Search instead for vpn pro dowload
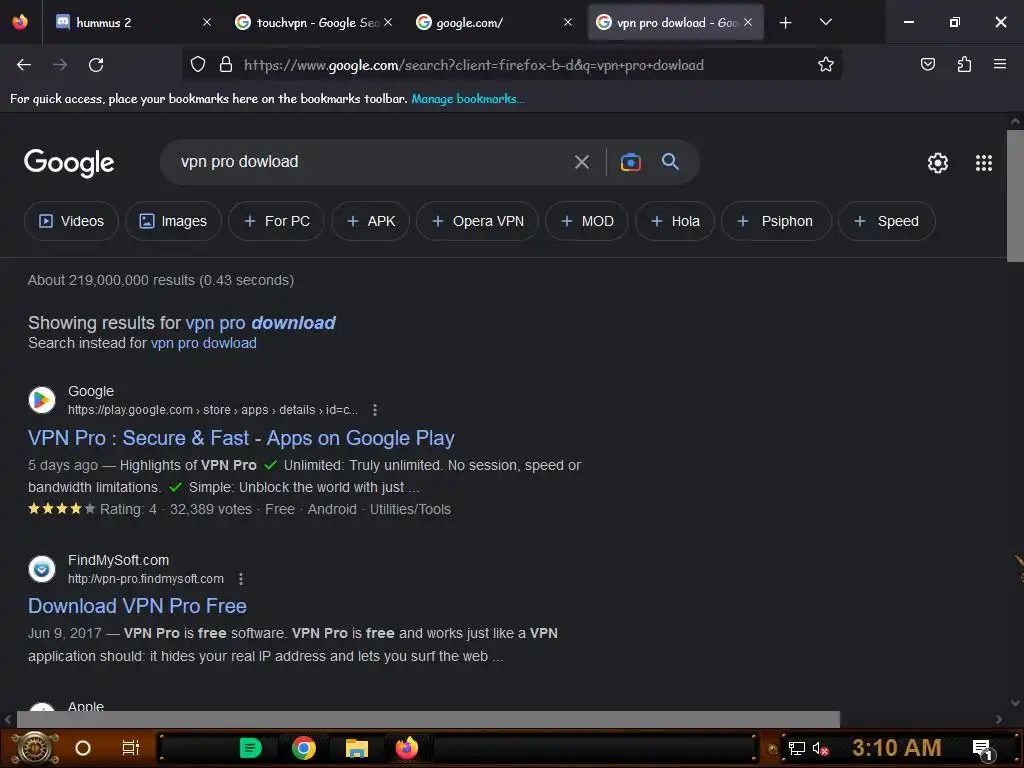This screenshot has width=1024, height=768. [x=204, y=343]
